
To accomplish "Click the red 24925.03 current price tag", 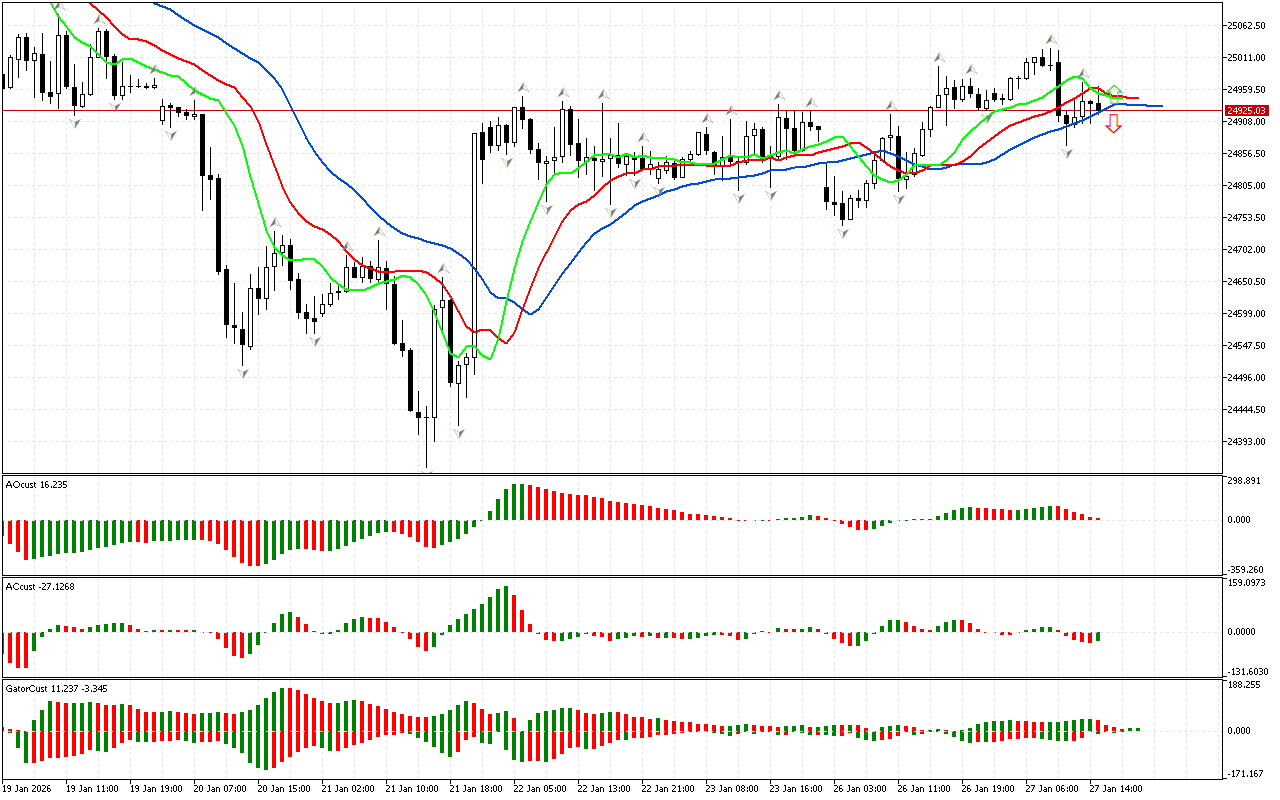I will 1246,110.
